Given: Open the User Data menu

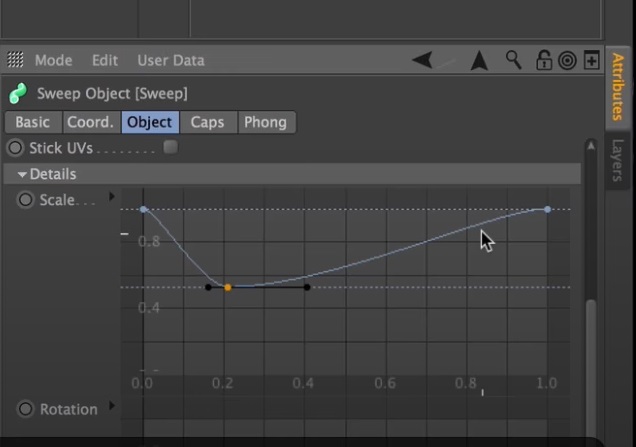Looking at the screenshot, I should [x=171, y=60].
